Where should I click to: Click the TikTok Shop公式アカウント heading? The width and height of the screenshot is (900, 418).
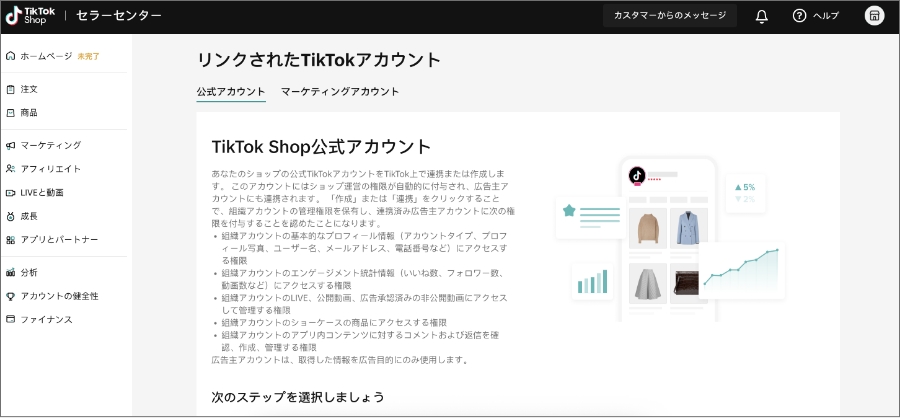[x=321, y=146]
